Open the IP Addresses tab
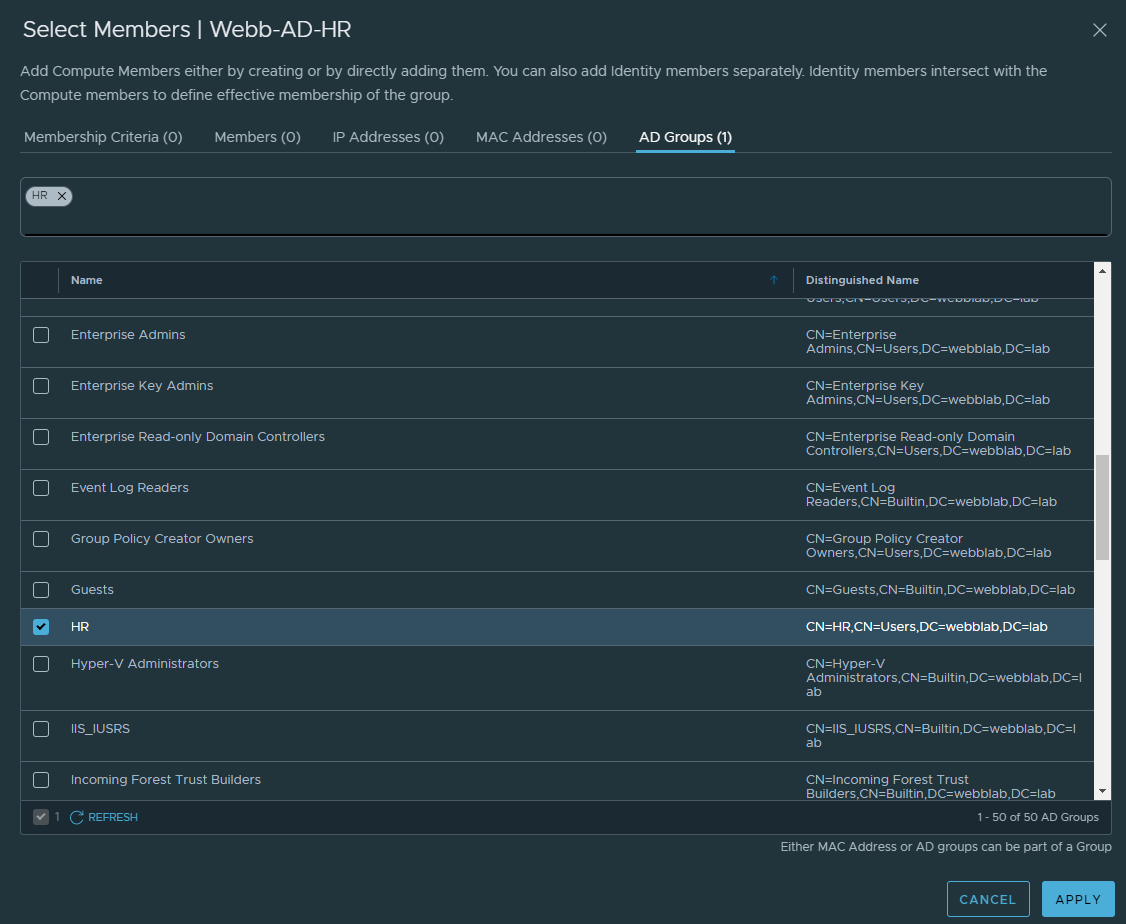The image size is (1126, 924). tap(388, 137)
